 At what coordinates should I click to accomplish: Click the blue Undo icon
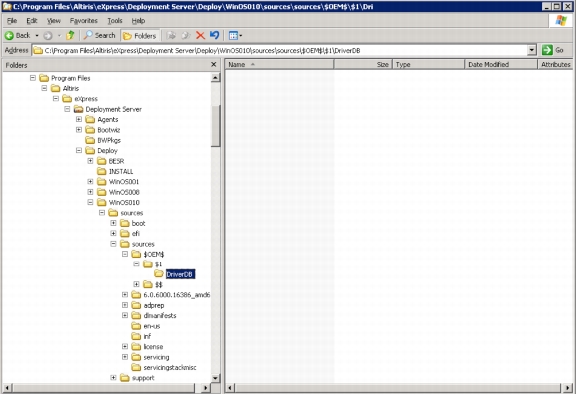point(215,35)
